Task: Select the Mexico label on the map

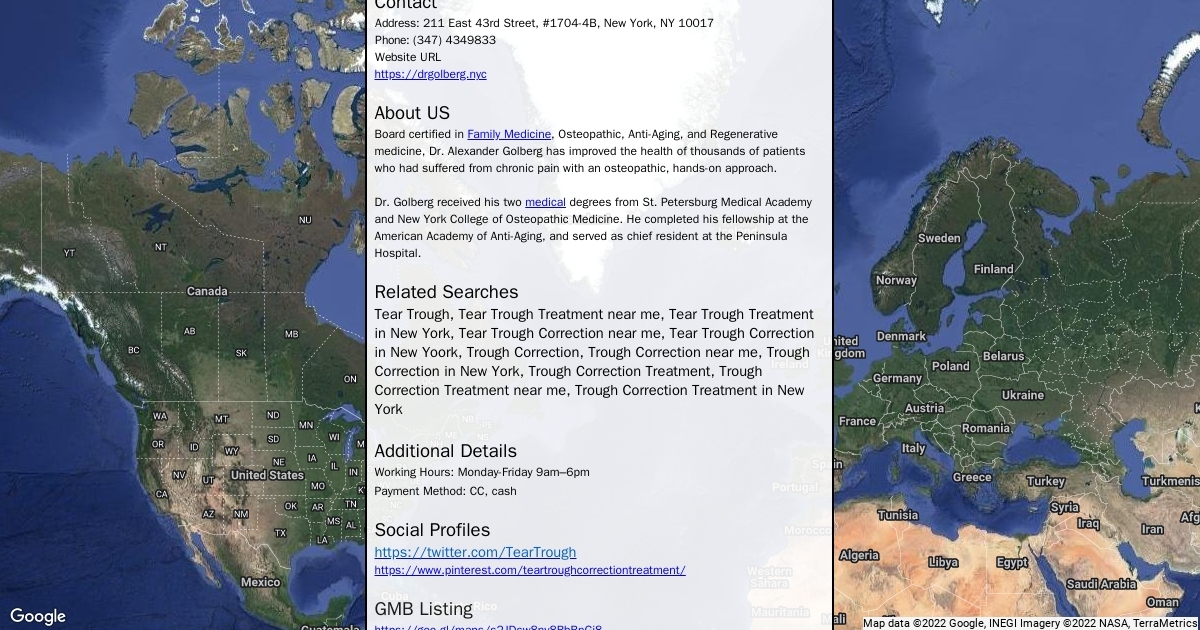Action: coord(260,582)
